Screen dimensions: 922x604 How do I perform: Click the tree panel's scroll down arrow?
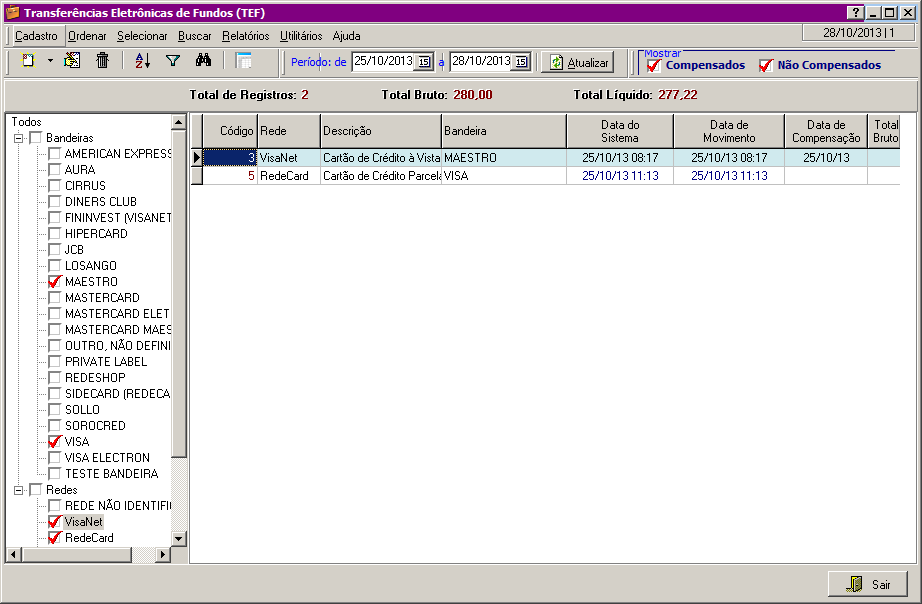[x=179, y=538]
